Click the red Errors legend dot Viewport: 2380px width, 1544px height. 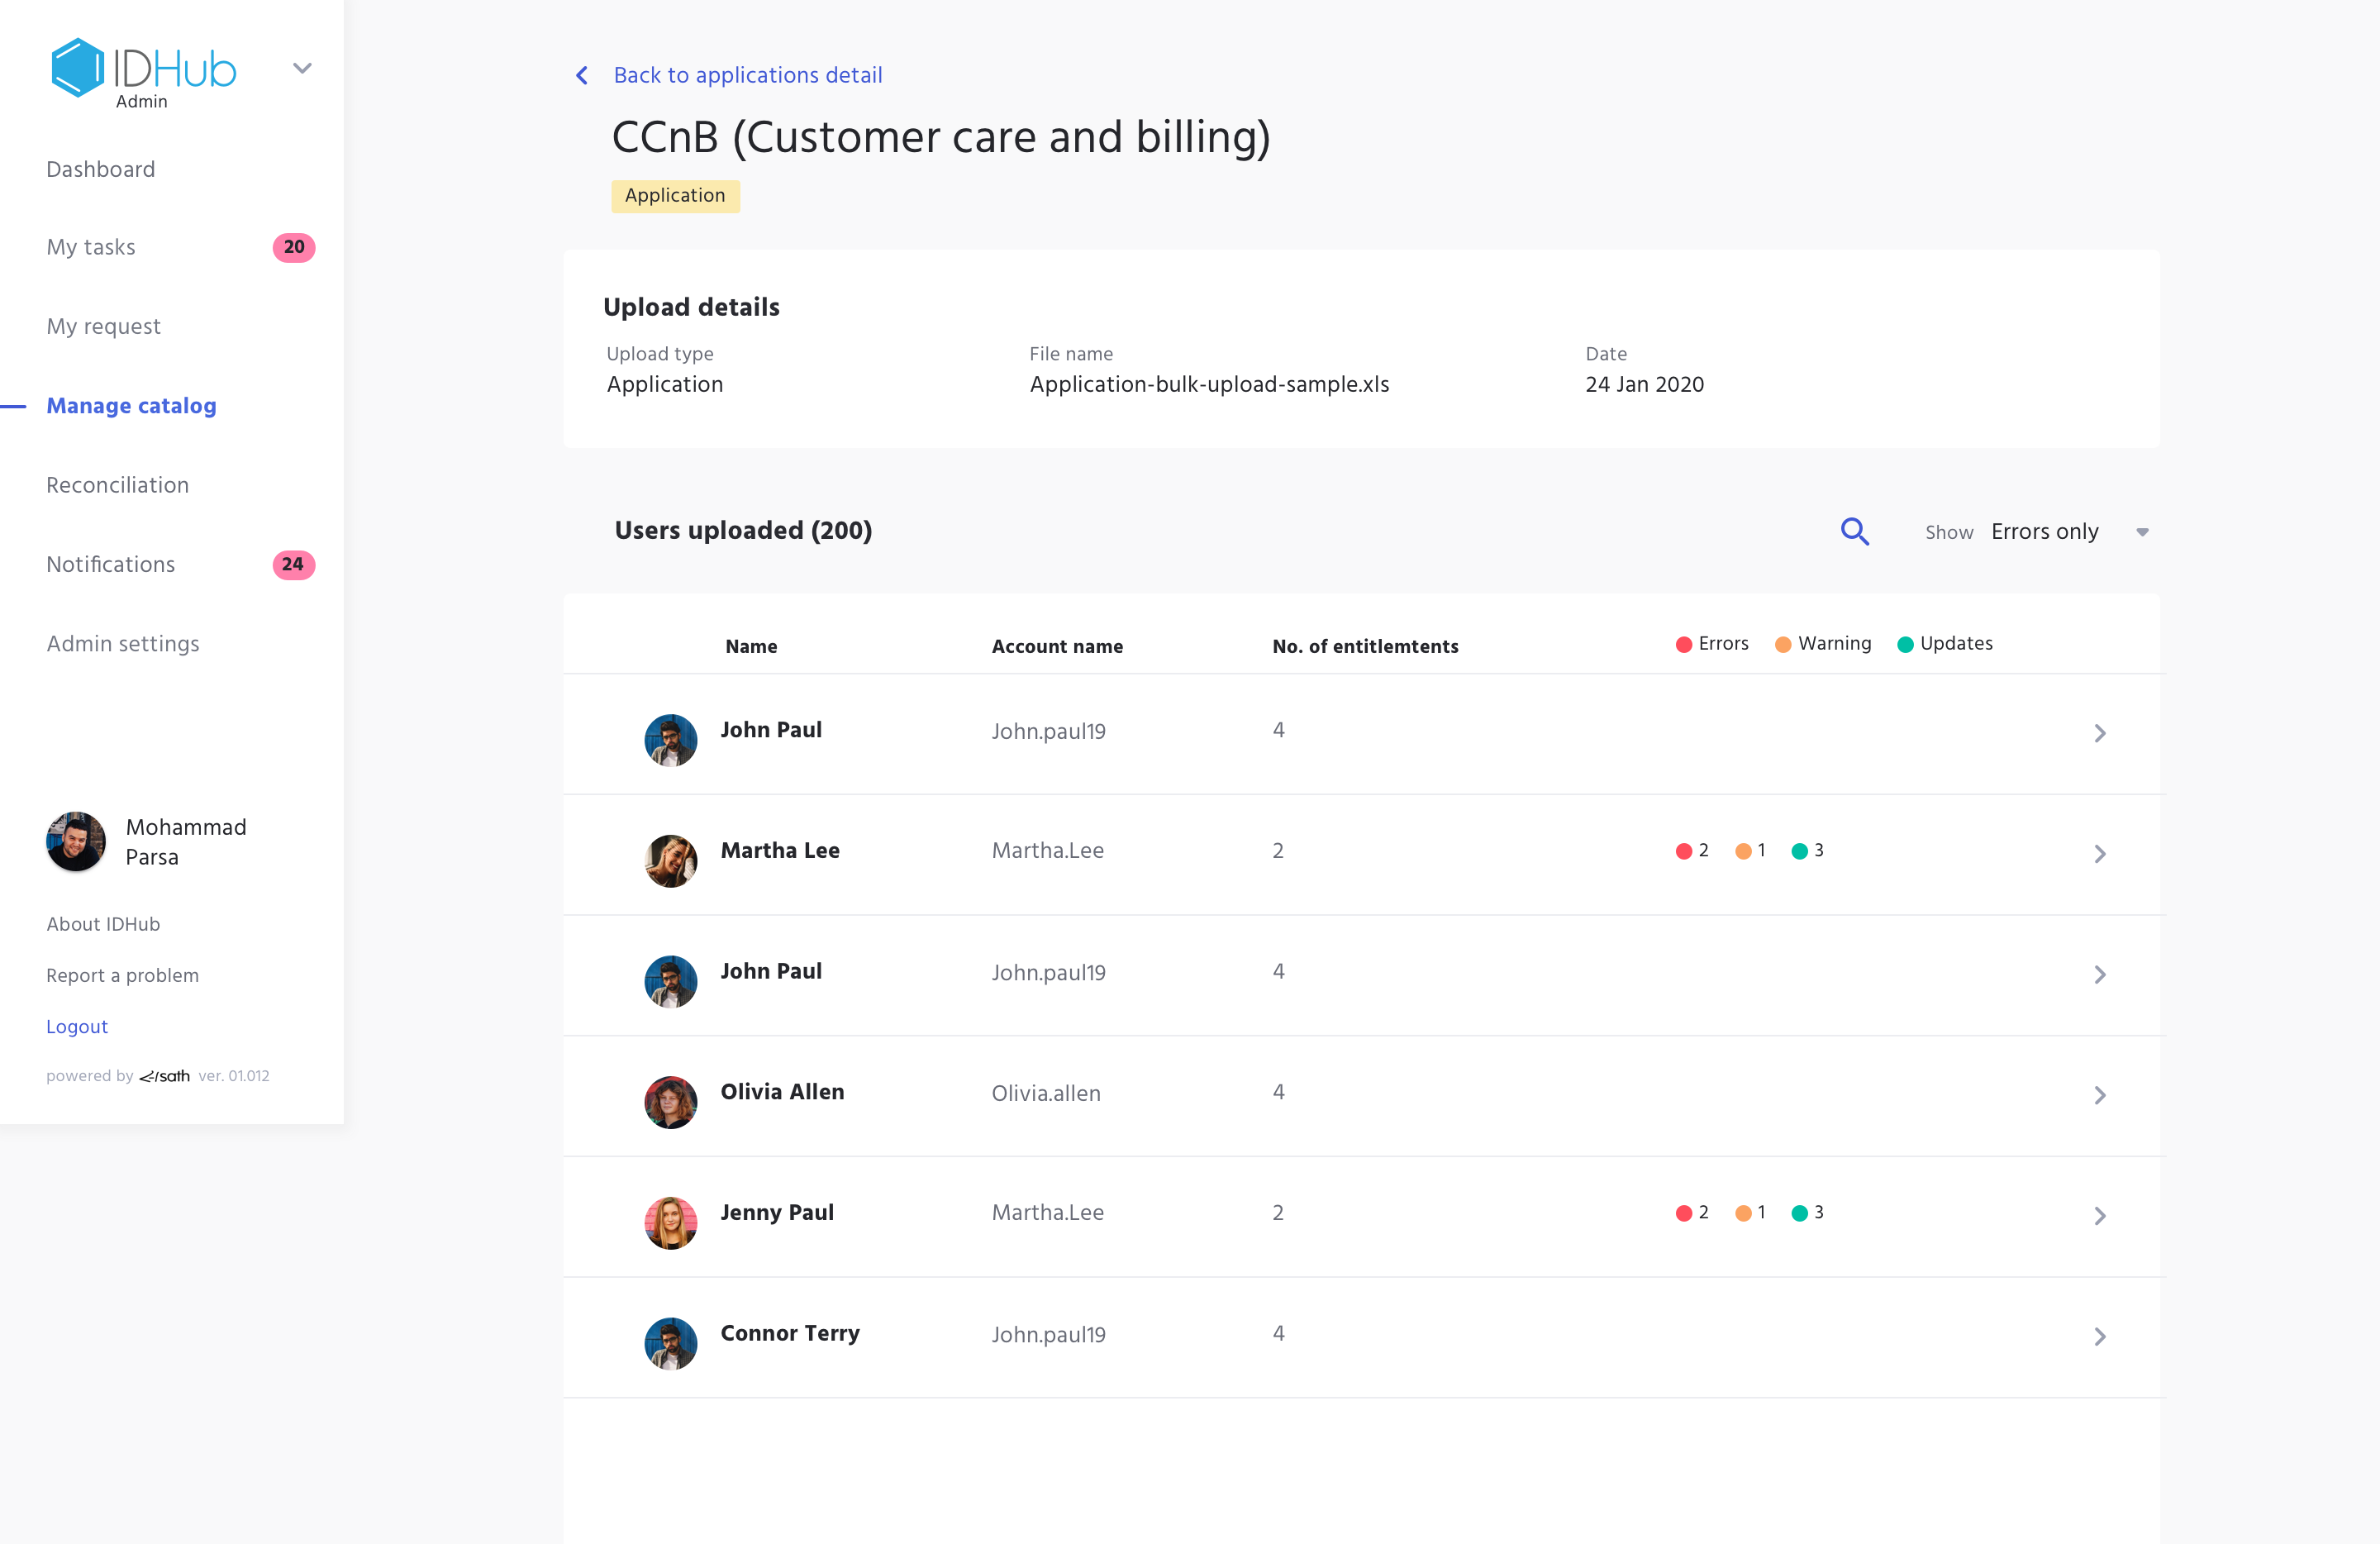tap(1683, 644)
